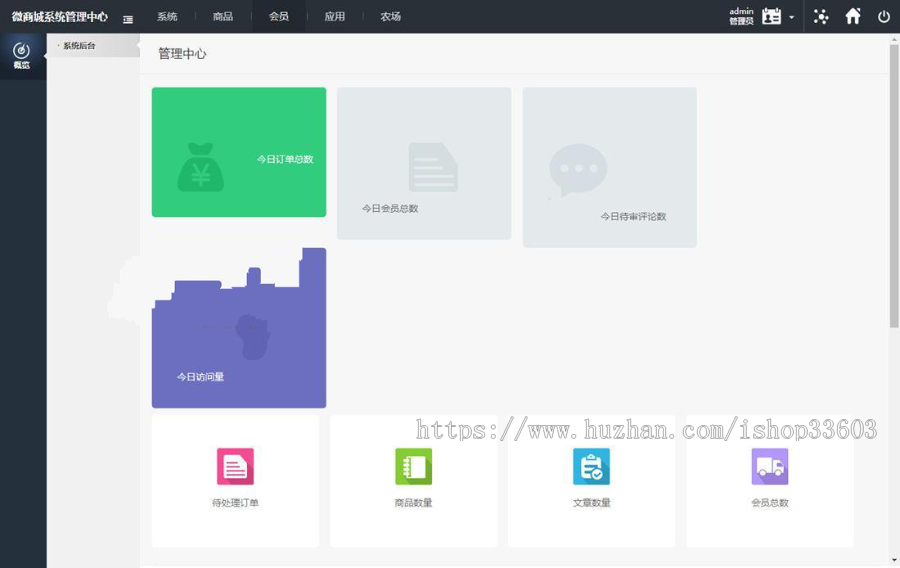The image size is (900, 568).
Task: Click the vertical scrollbar on the right
Action: coord(894,190)
